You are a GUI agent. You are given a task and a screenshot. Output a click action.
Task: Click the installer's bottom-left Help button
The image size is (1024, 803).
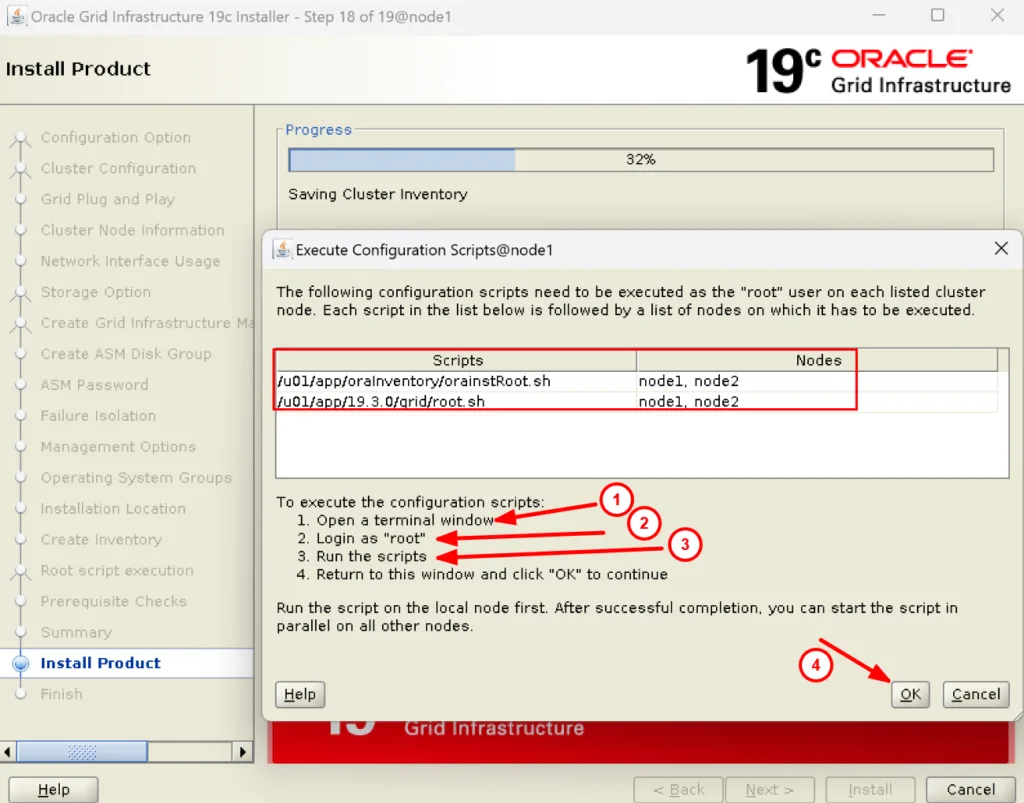(x=54, y=789)
